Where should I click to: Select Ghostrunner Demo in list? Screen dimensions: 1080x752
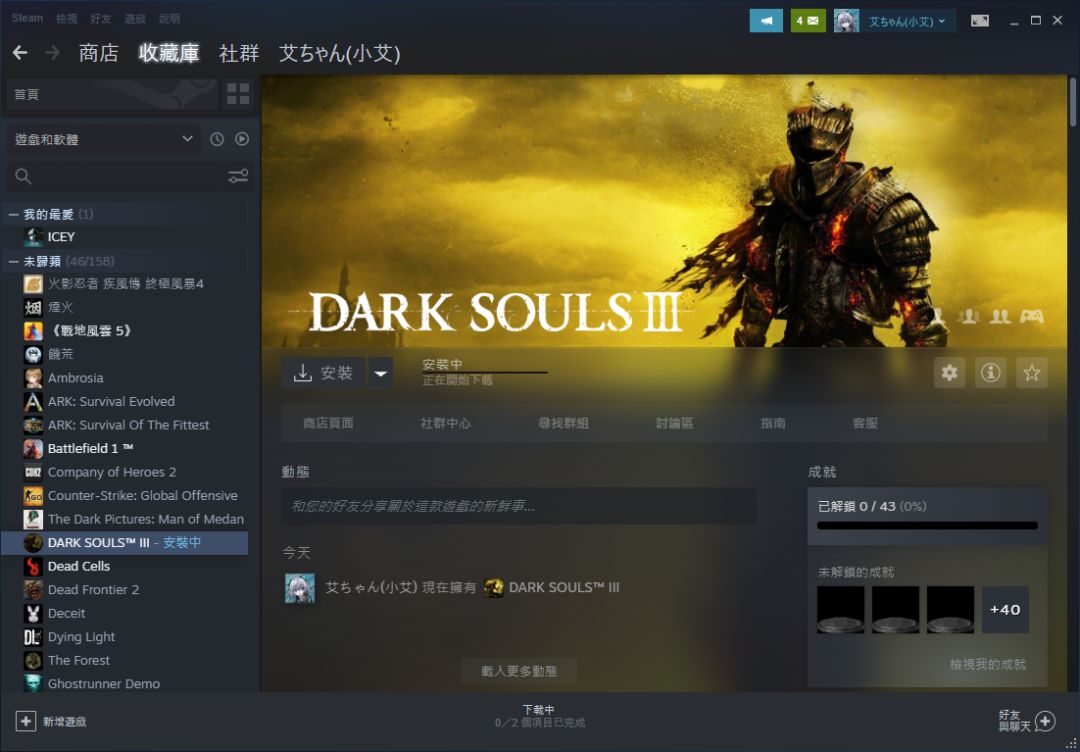click(x=125, y=684)
